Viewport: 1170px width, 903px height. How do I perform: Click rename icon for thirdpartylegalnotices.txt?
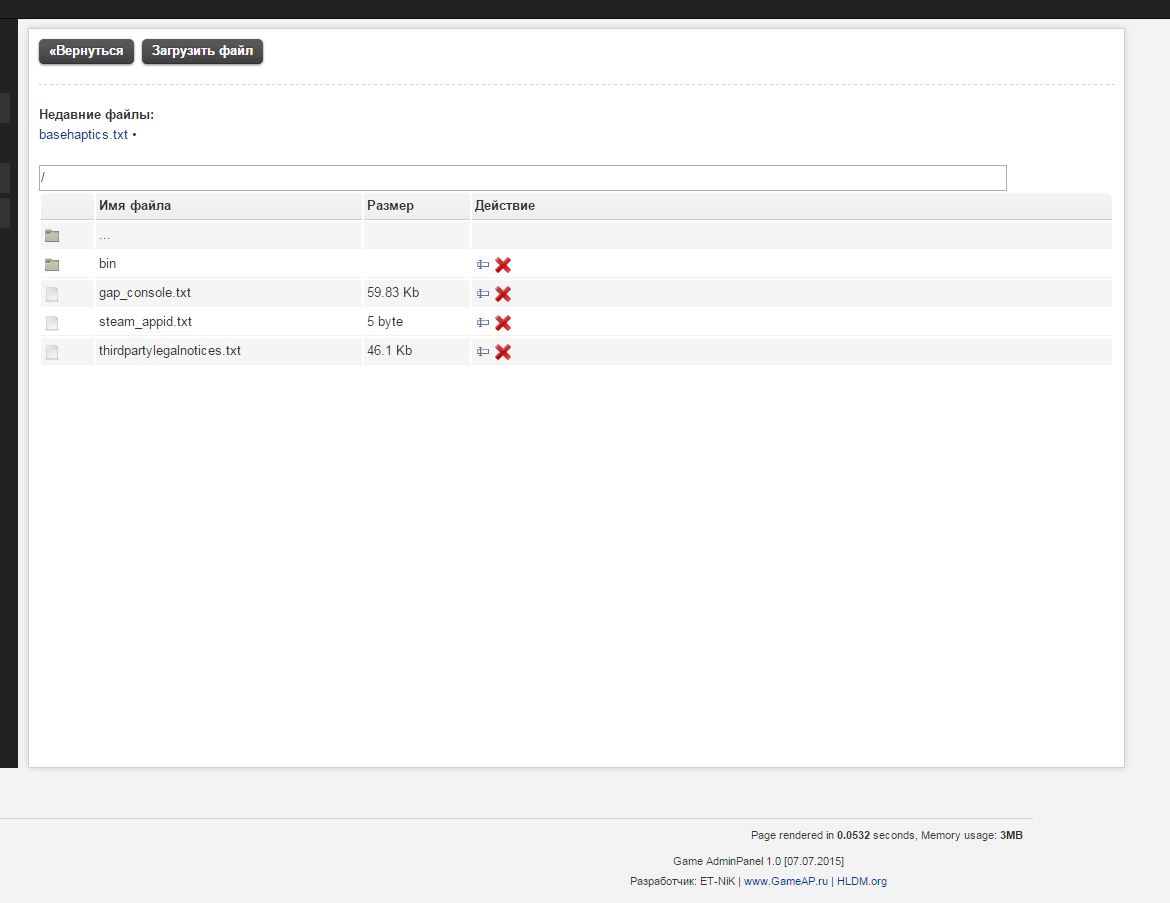click(x=483, y=352)
